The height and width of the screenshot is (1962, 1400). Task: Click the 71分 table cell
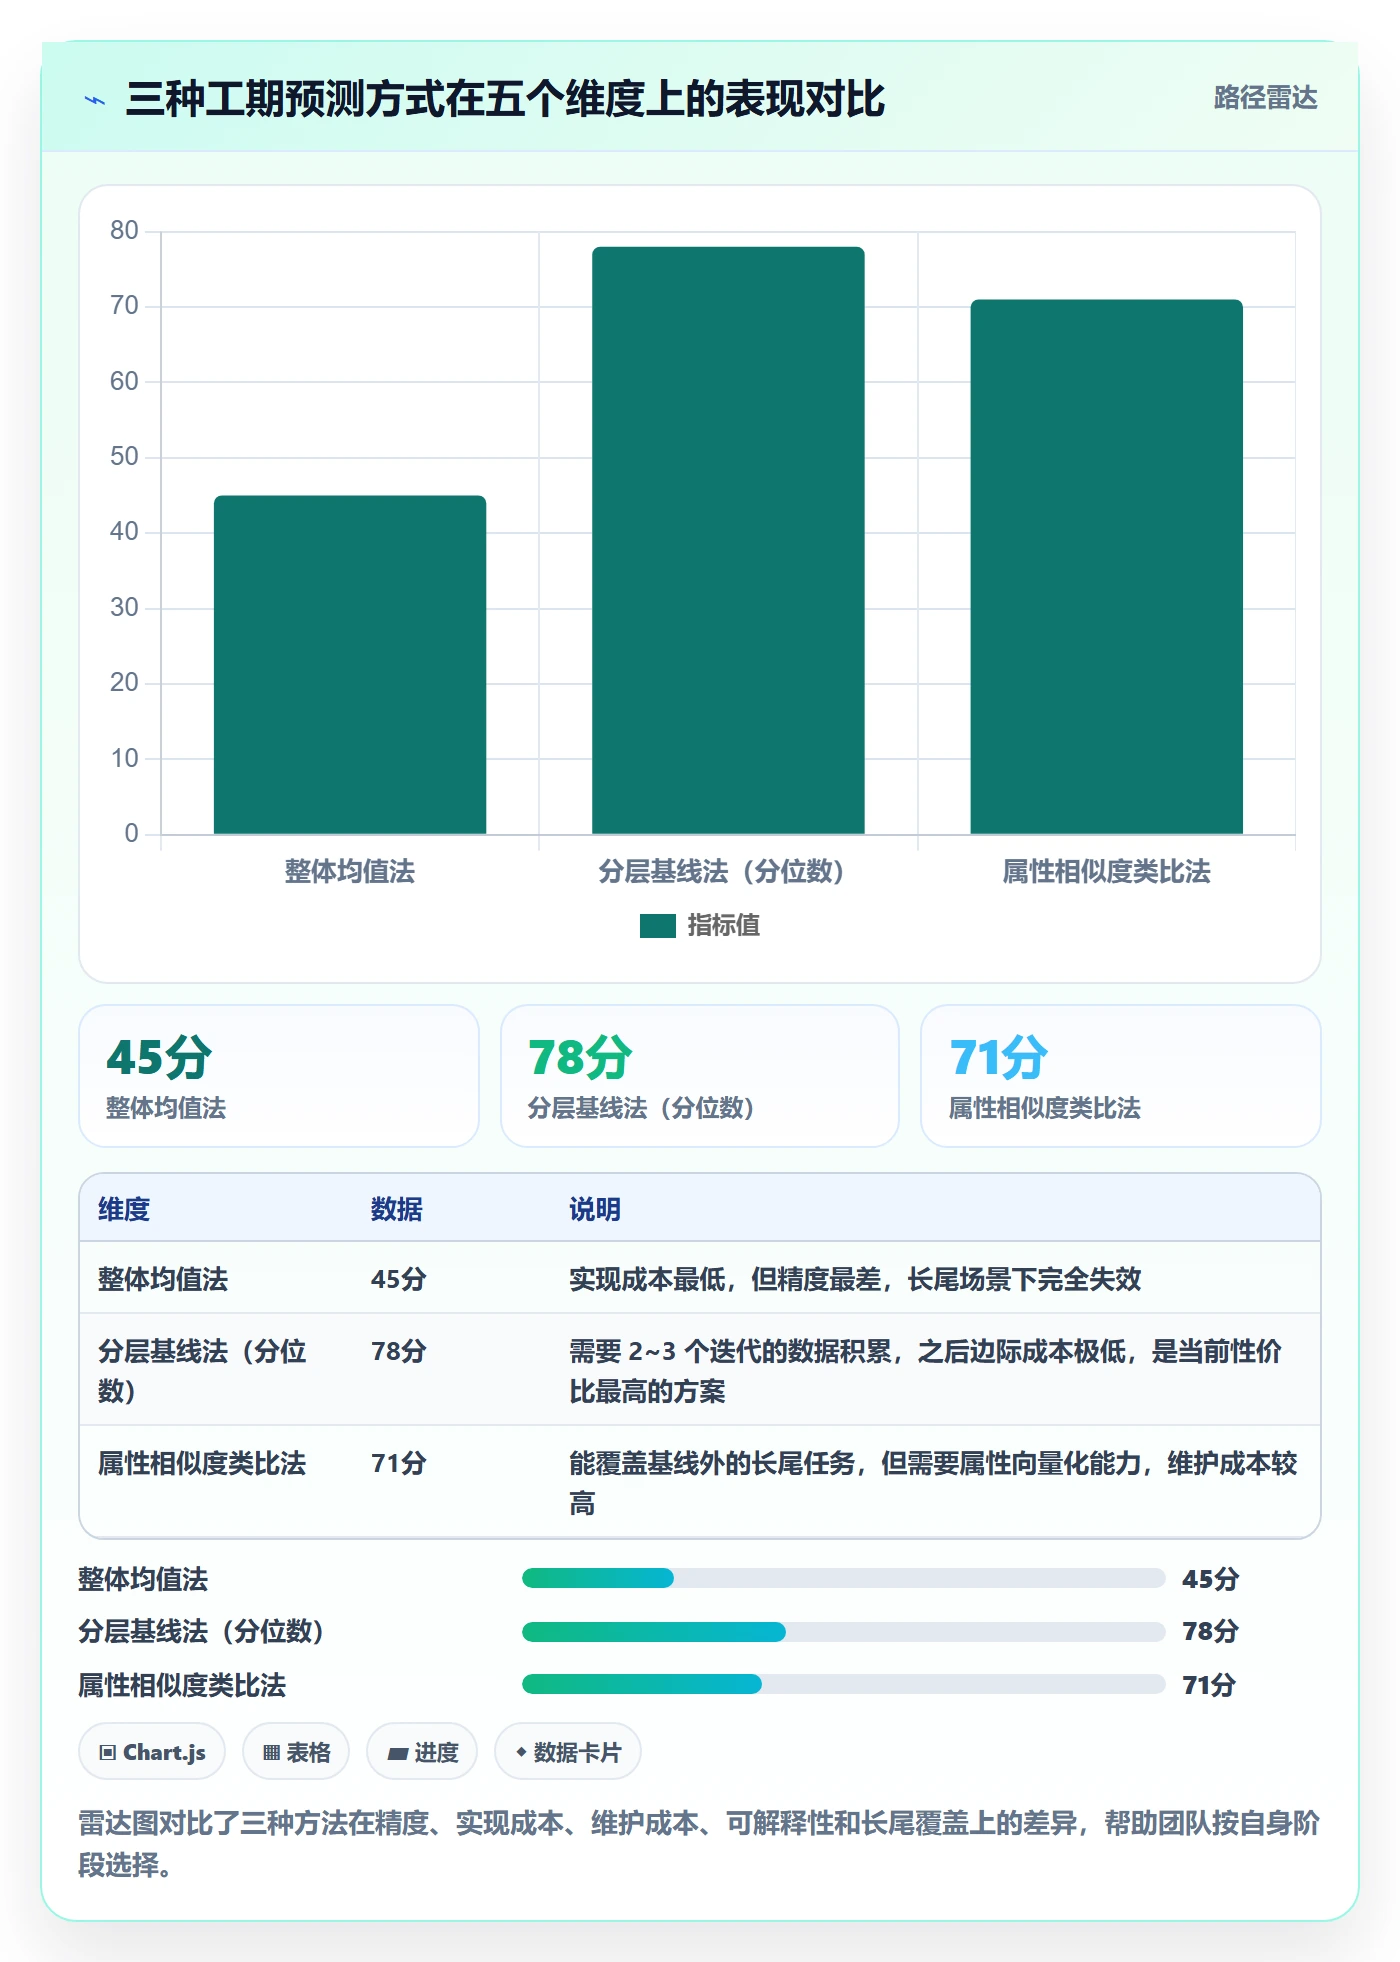click(398, 1464)
